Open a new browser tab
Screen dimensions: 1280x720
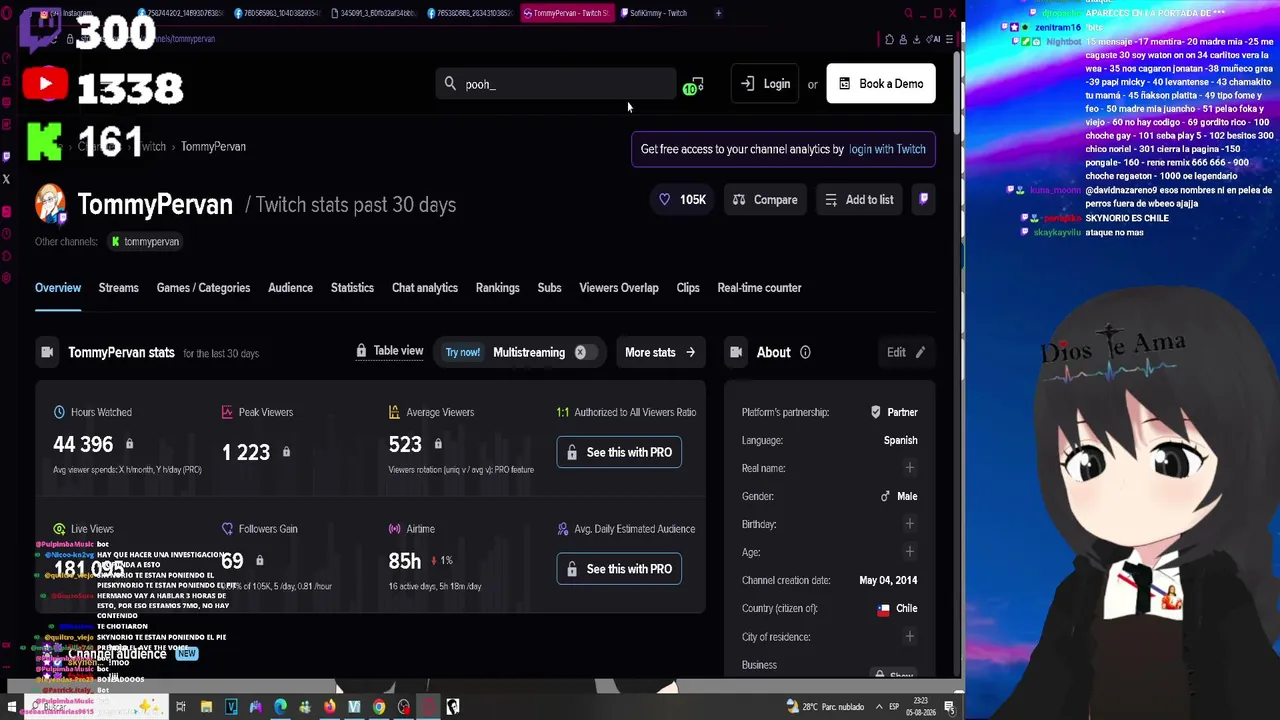click(718, 13)
